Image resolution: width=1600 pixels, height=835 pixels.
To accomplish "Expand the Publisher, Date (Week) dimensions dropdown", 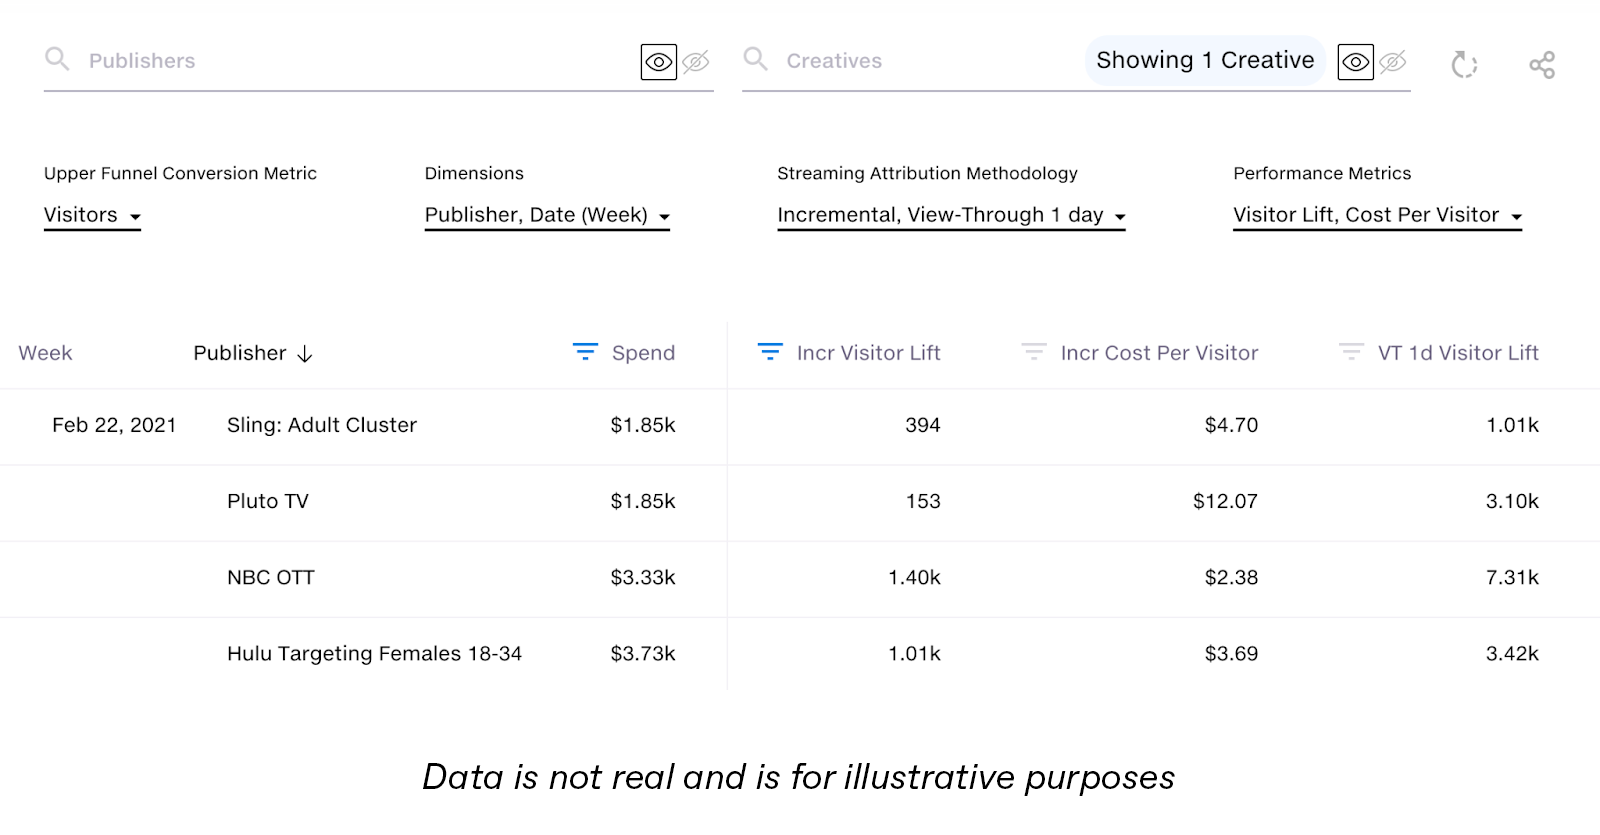I will click(547, 216).
